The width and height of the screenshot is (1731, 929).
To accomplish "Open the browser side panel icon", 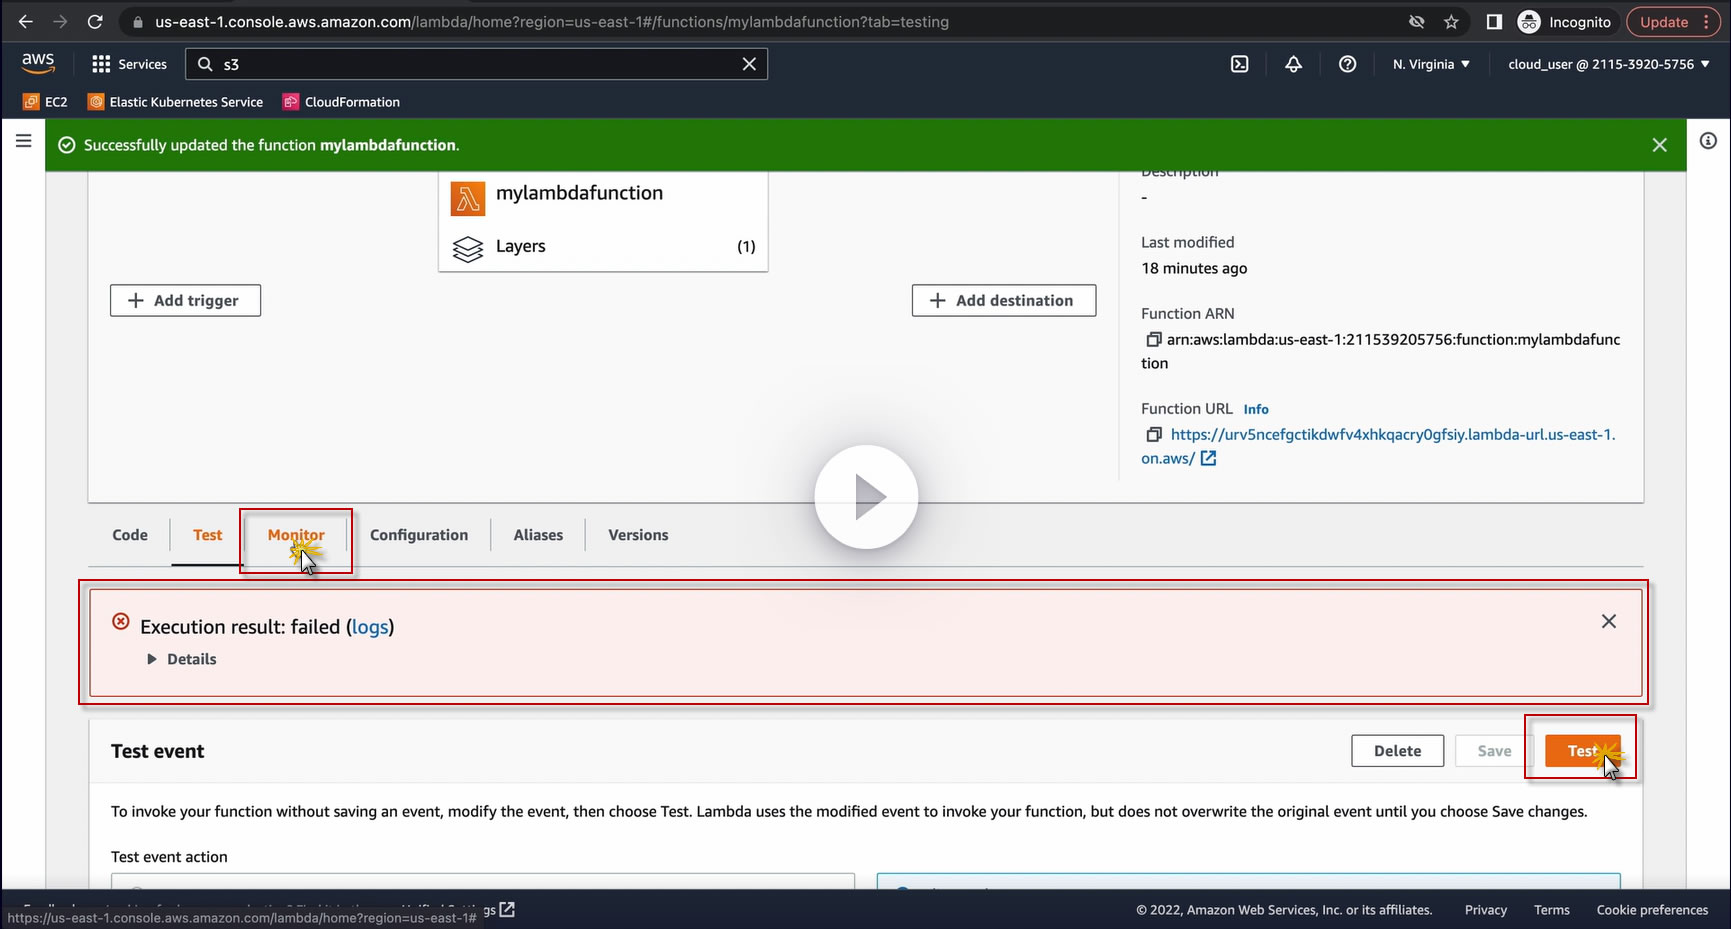I will [1494, 22].
